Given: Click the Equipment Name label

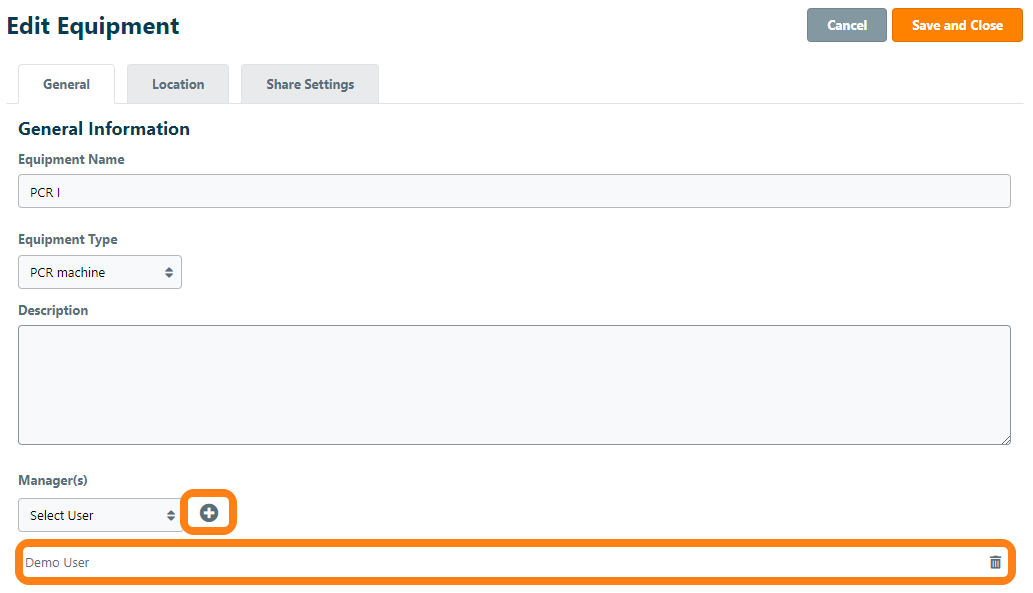Looking at the screenshot, I should (x=71, y=159).
